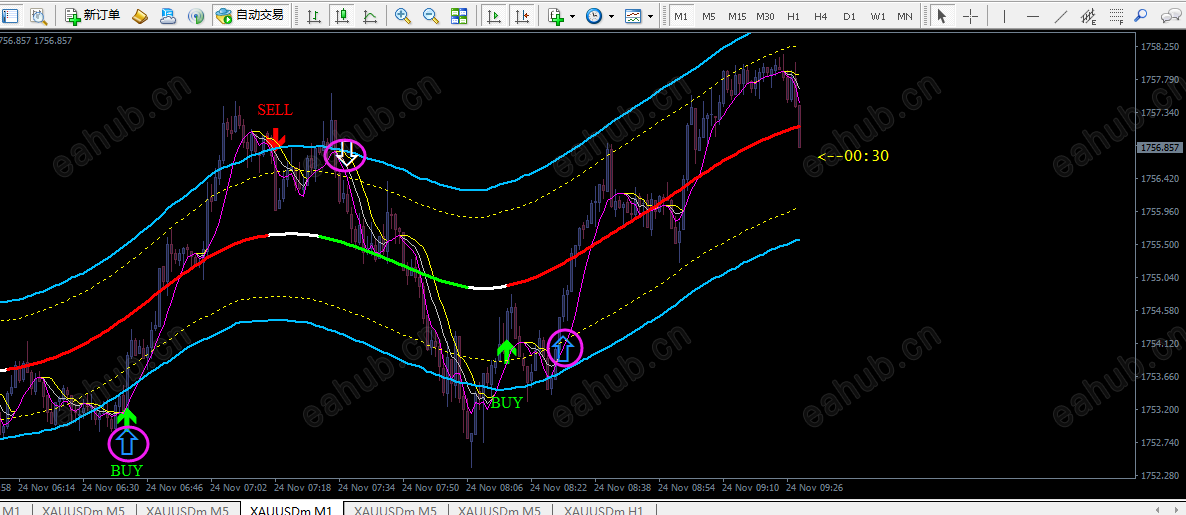This screenshot has width=1186, height=515.
Task: Click the 1758.250 price scale value
Action: [1159, 46]
